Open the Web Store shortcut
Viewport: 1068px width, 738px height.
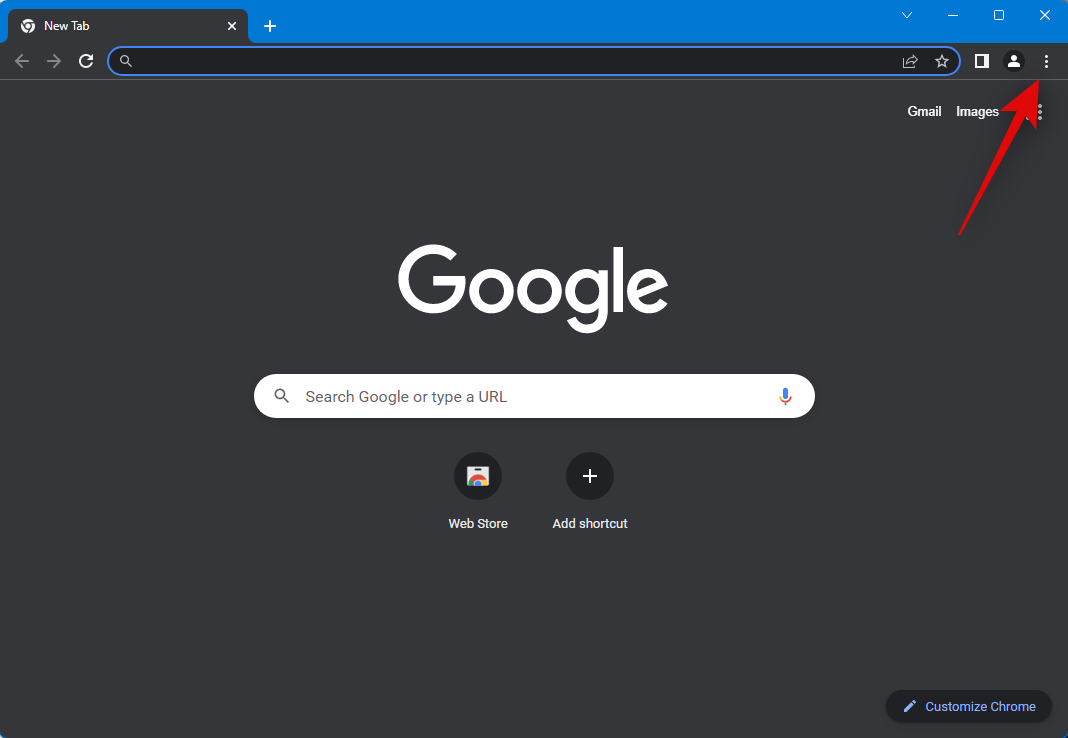[478, 476]
